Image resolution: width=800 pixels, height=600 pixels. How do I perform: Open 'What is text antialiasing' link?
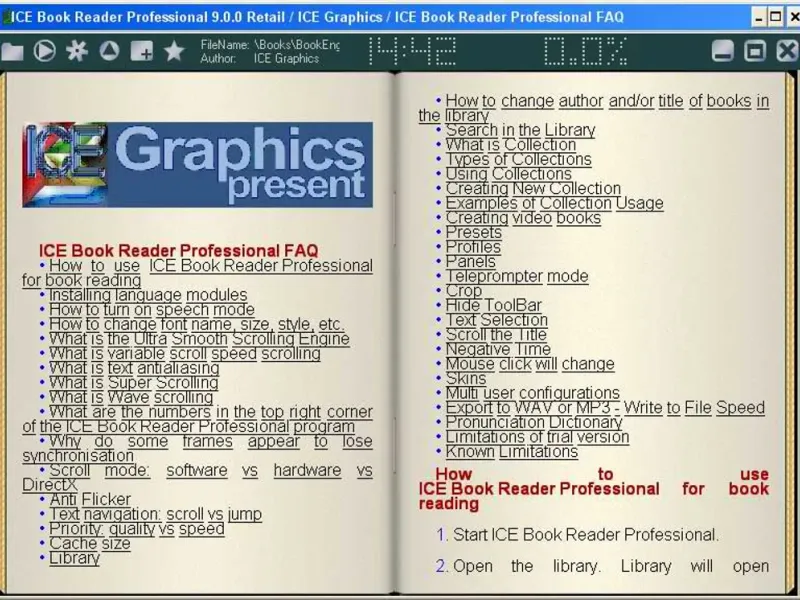tap(134, 368)
